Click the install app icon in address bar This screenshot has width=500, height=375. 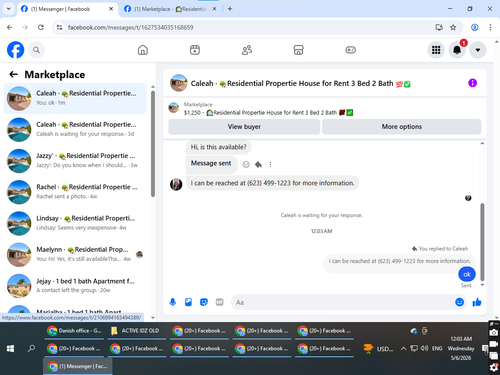(x=439, y=27)
